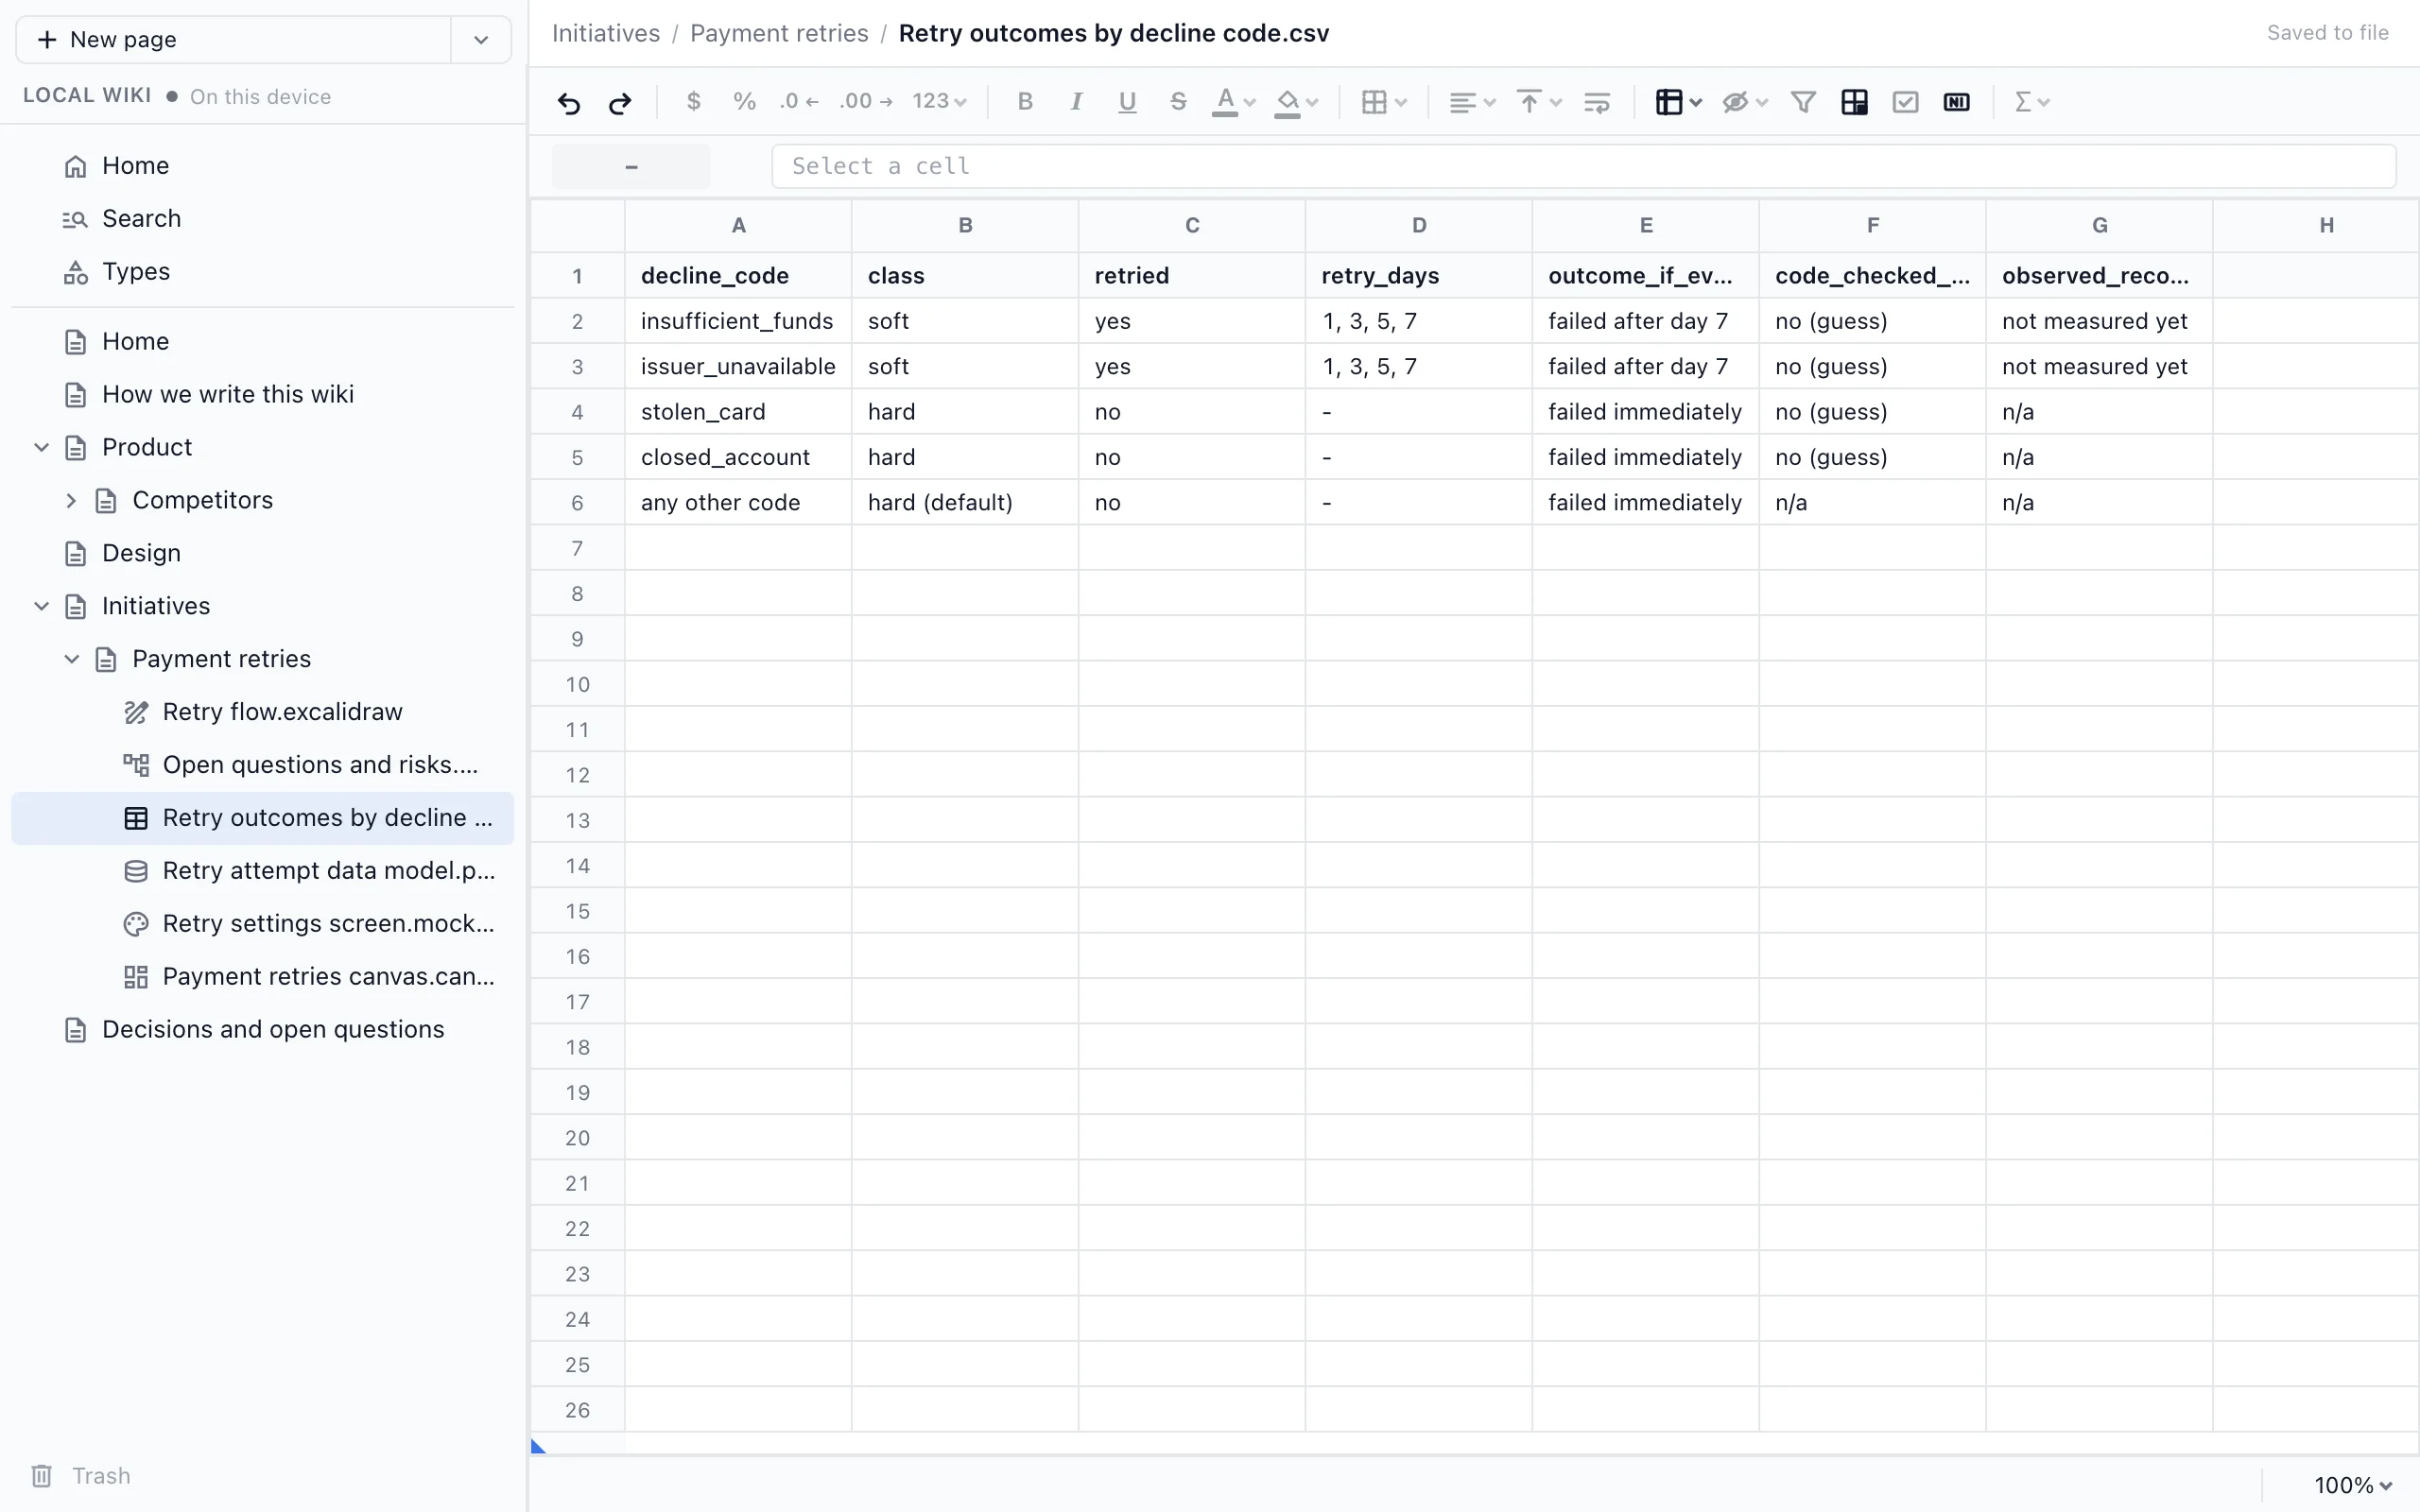This screenshot has height=1512, width=2420.
Task: Open fill color picker
Action: point(1297,102)
